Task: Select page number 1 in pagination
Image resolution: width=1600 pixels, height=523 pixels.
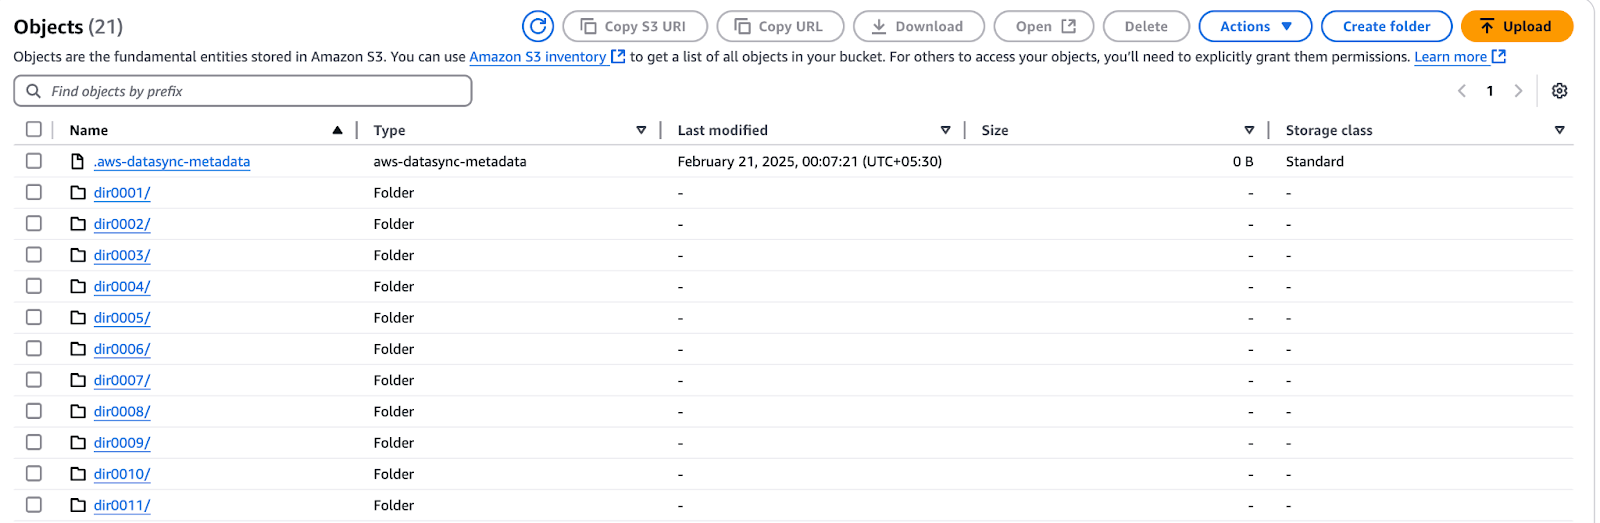Action: [x=1490, y=91]
